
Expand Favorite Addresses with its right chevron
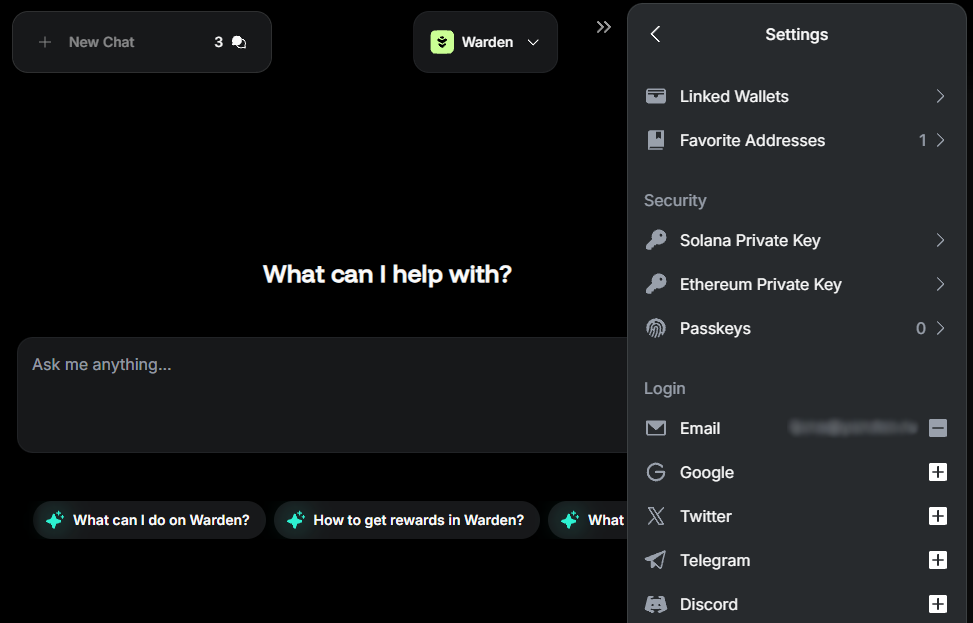tap(941, 140)
